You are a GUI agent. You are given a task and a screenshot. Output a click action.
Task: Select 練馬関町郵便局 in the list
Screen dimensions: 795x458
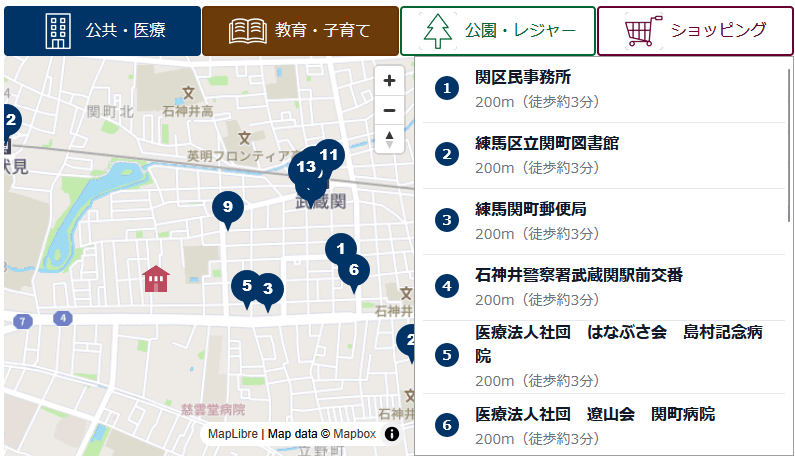603,222
